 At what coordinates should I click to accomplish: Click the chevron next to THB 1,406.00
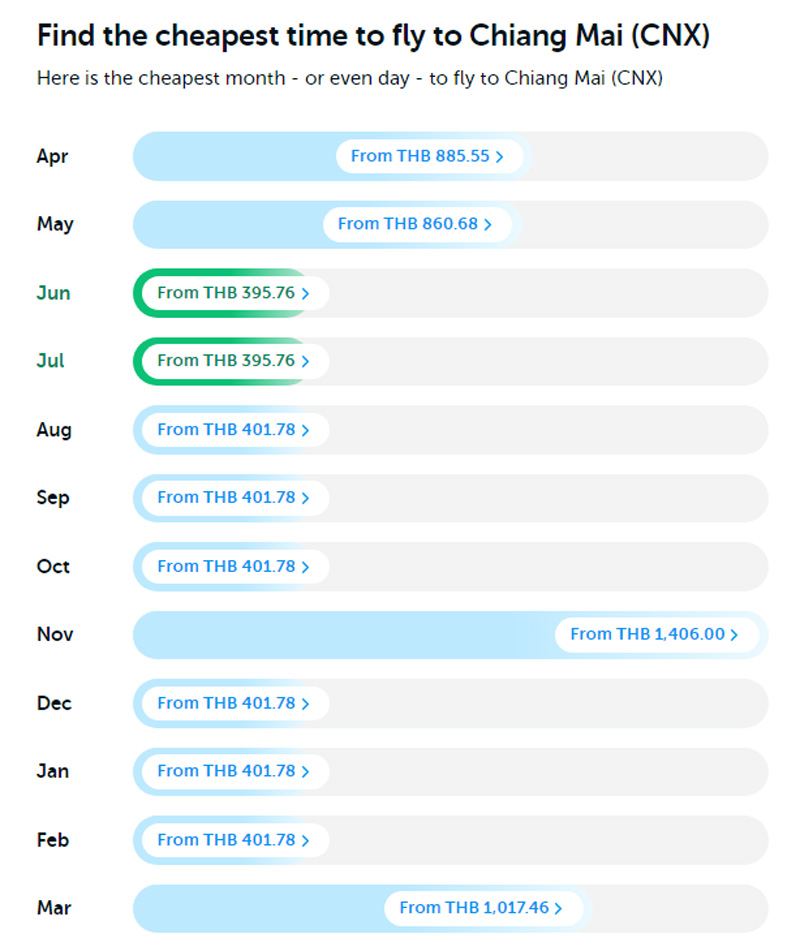(734, 635)
